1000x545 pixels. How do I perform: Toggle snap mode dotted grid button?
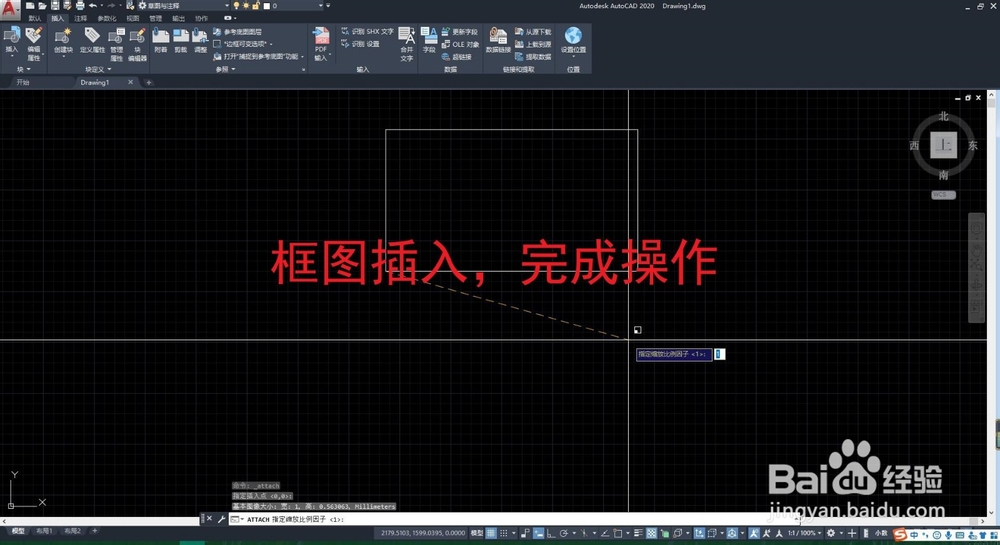click(x=504, y=533)
